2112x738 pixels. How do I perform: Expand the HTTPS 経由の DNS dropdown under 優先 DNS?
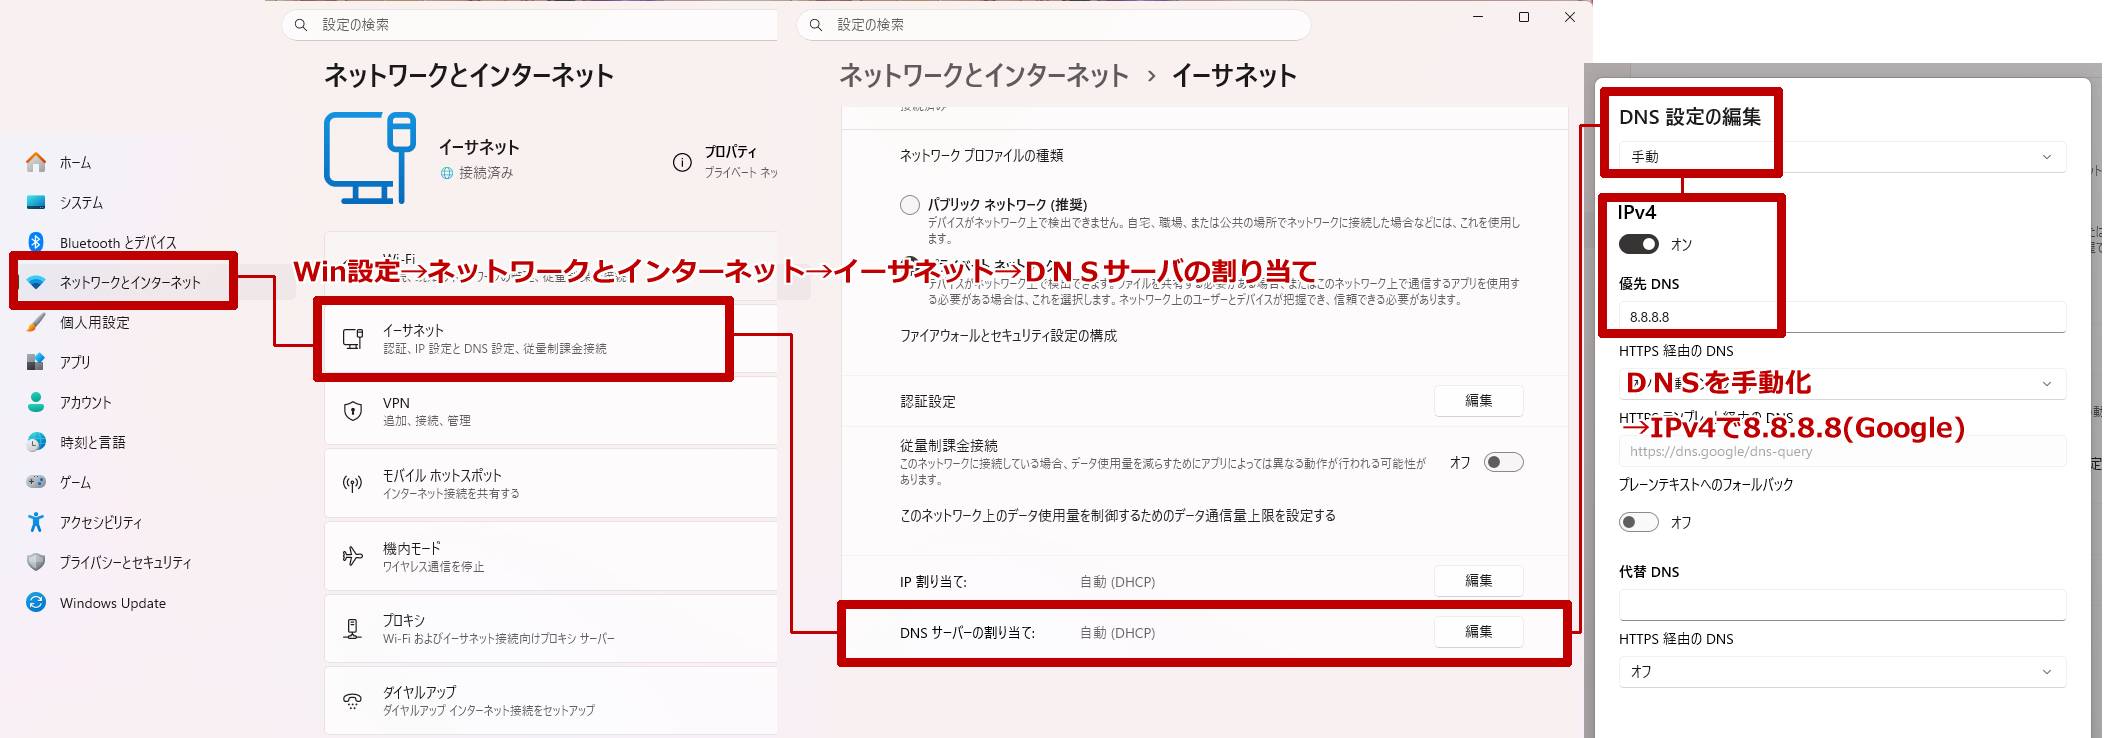tap(1842, 384)
